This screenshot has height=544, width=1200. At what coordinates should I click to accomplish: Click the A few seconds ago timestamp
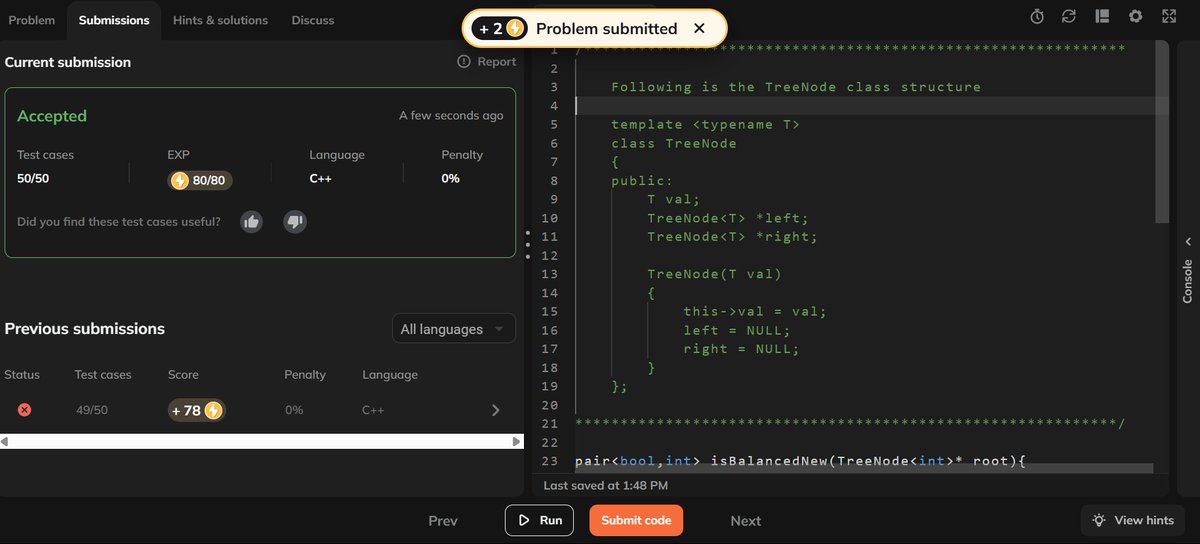click(451, 116)
